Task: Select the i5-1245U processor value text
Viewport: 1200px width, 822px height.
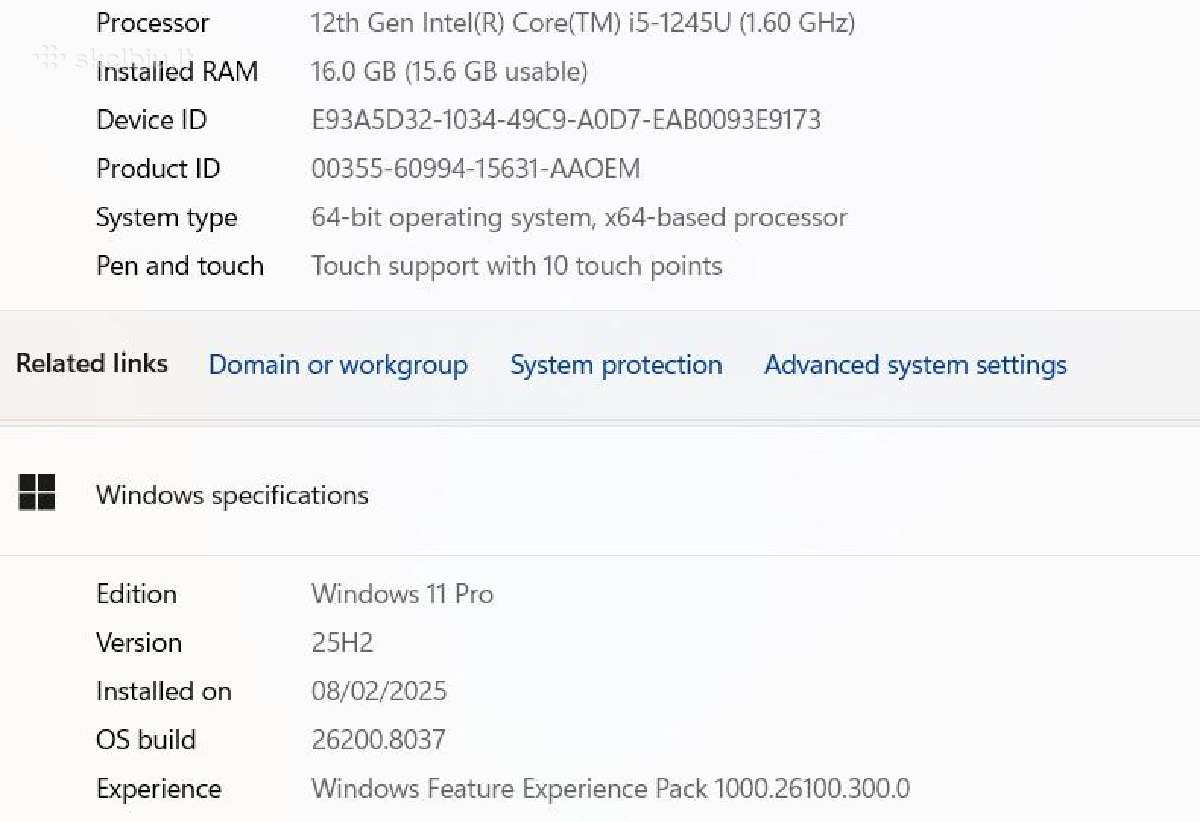Action: [x=583, y=22]
